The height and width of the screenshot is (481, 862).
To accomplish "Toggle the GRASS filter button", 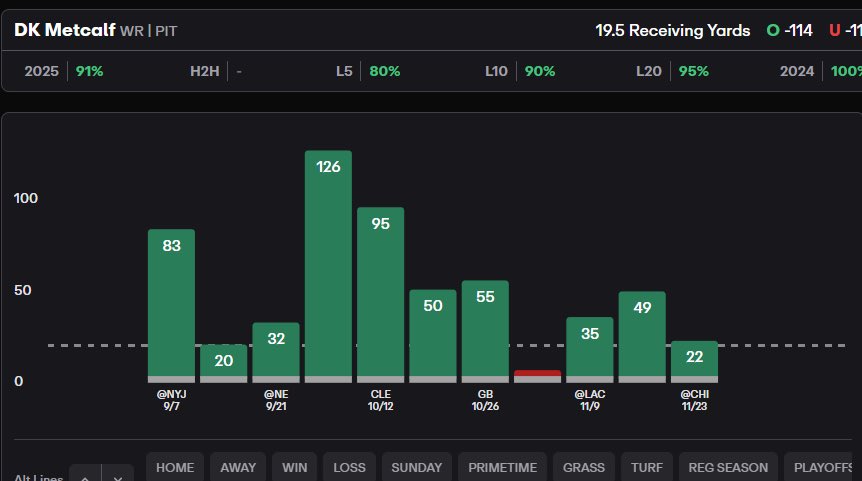I will point(584,467).
